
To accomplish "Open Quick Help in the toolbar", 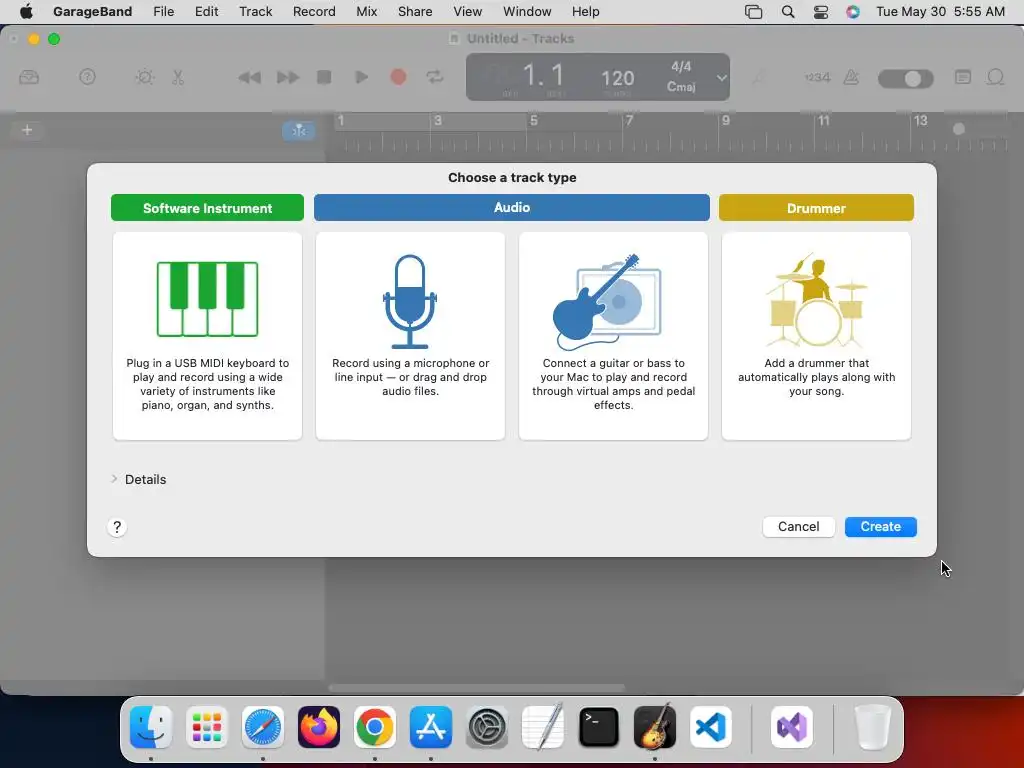I will point(87,77).
